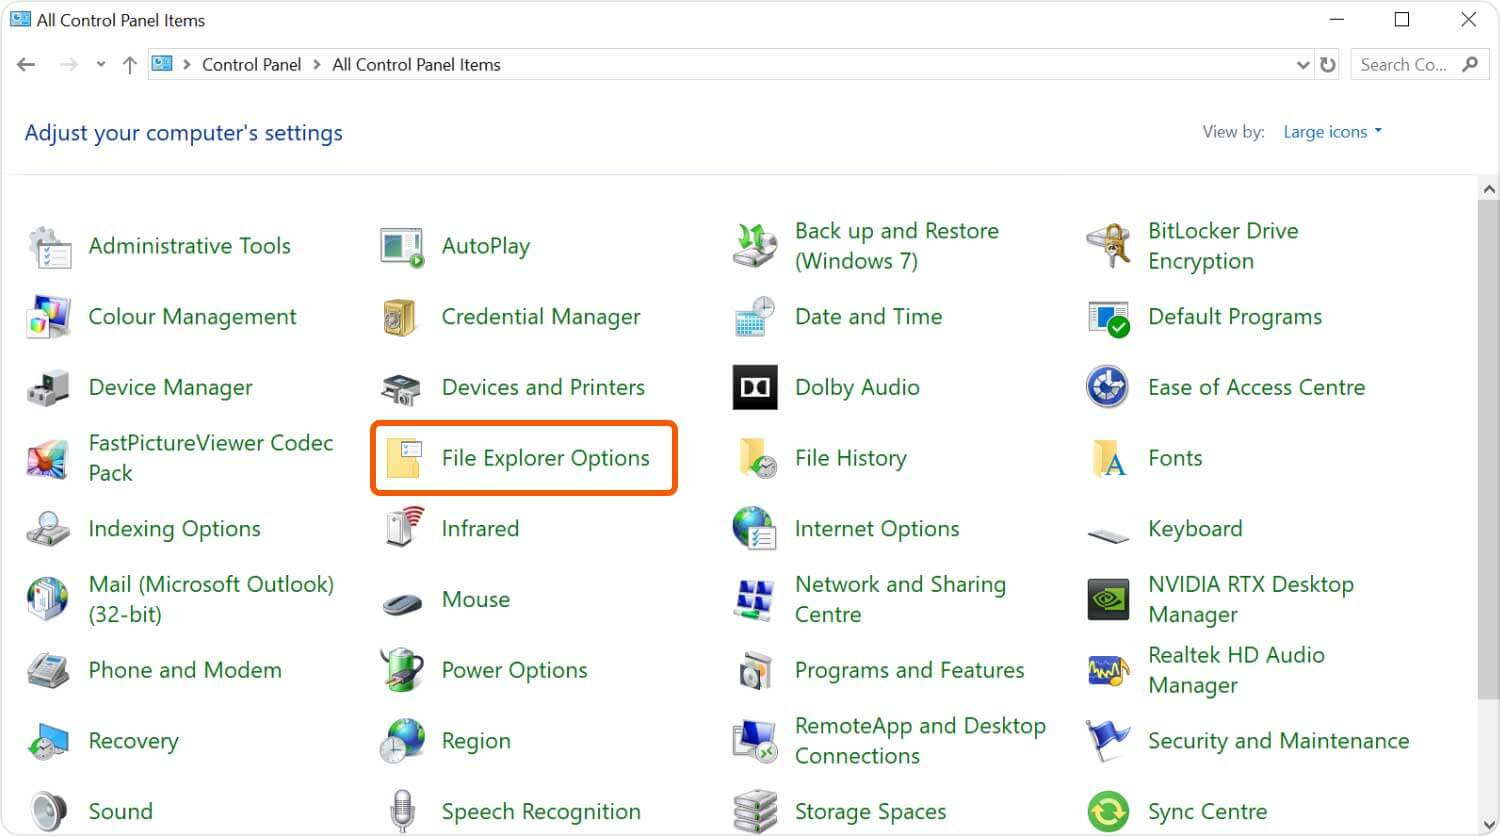Open the Default Programs icon
Screen dimensions: 1500x836
(x=1108, y=317)
